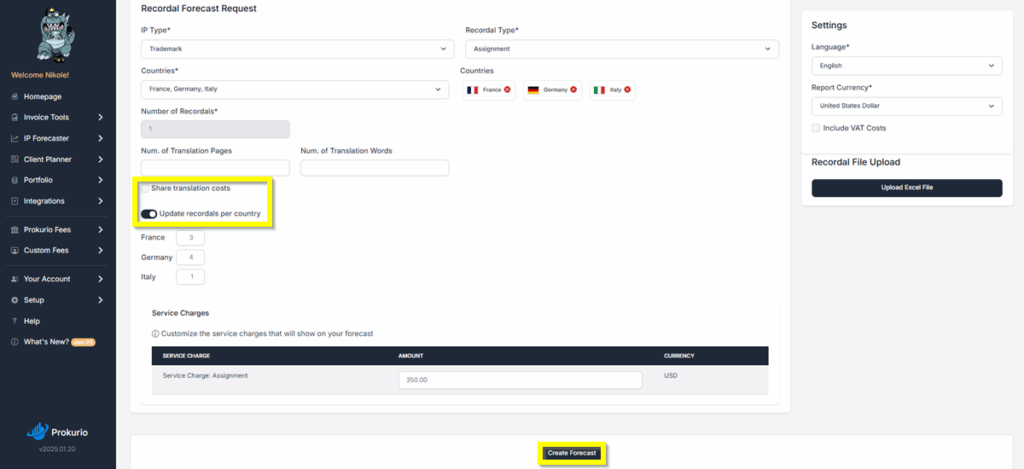This screenshot has height=469, width=1024.
Task: Enable the Include VAT Costs checkbox
Action: click(816, 128)
